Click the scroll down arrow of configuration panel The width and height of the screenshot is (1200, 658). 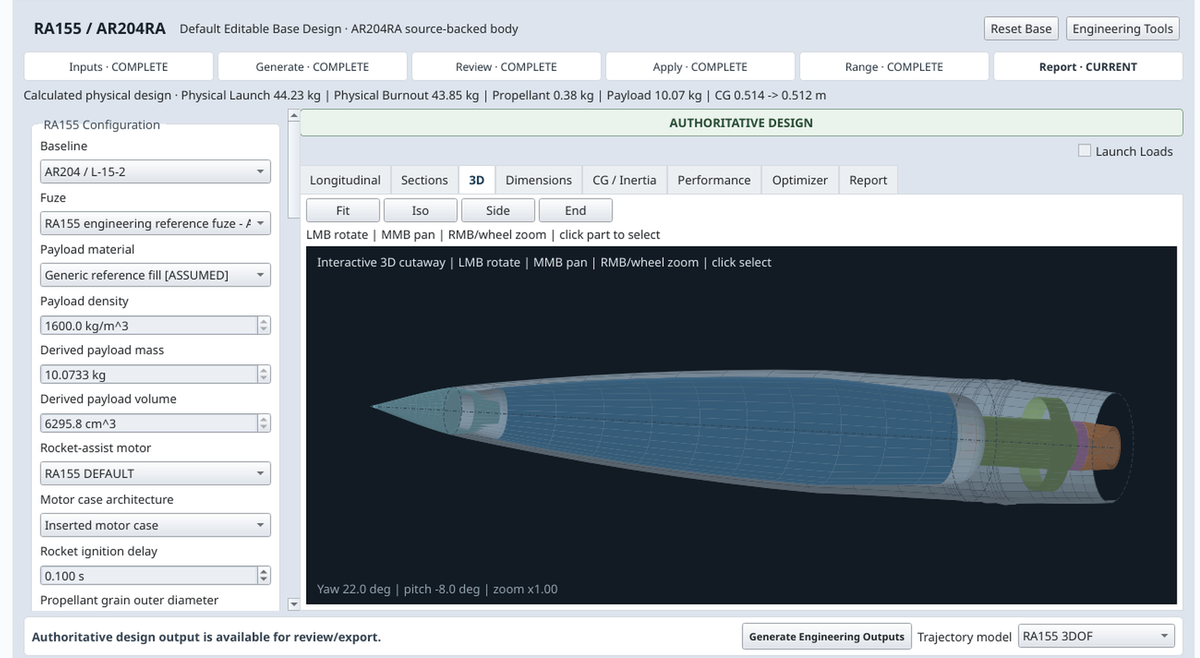click(293, 604)
